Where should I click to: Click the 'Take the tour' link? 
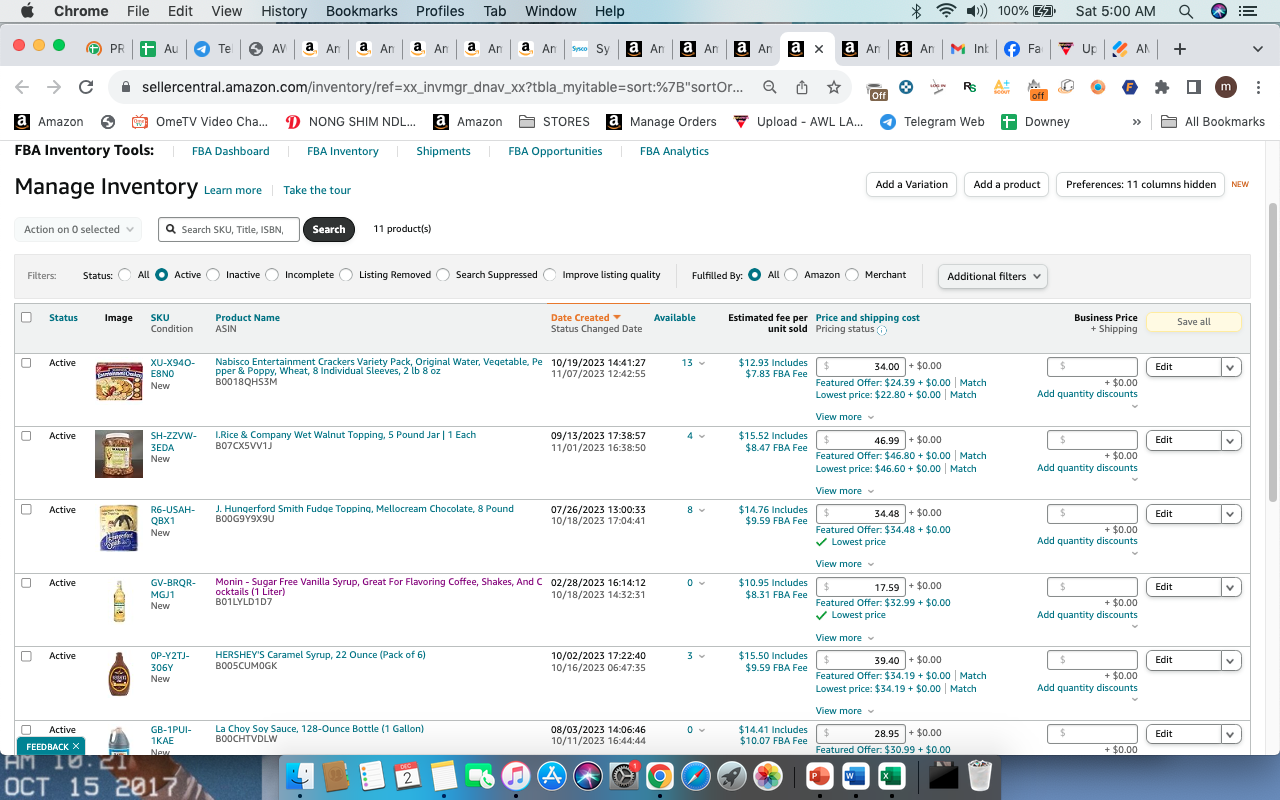pyautogui.click(x=317, y=190)
